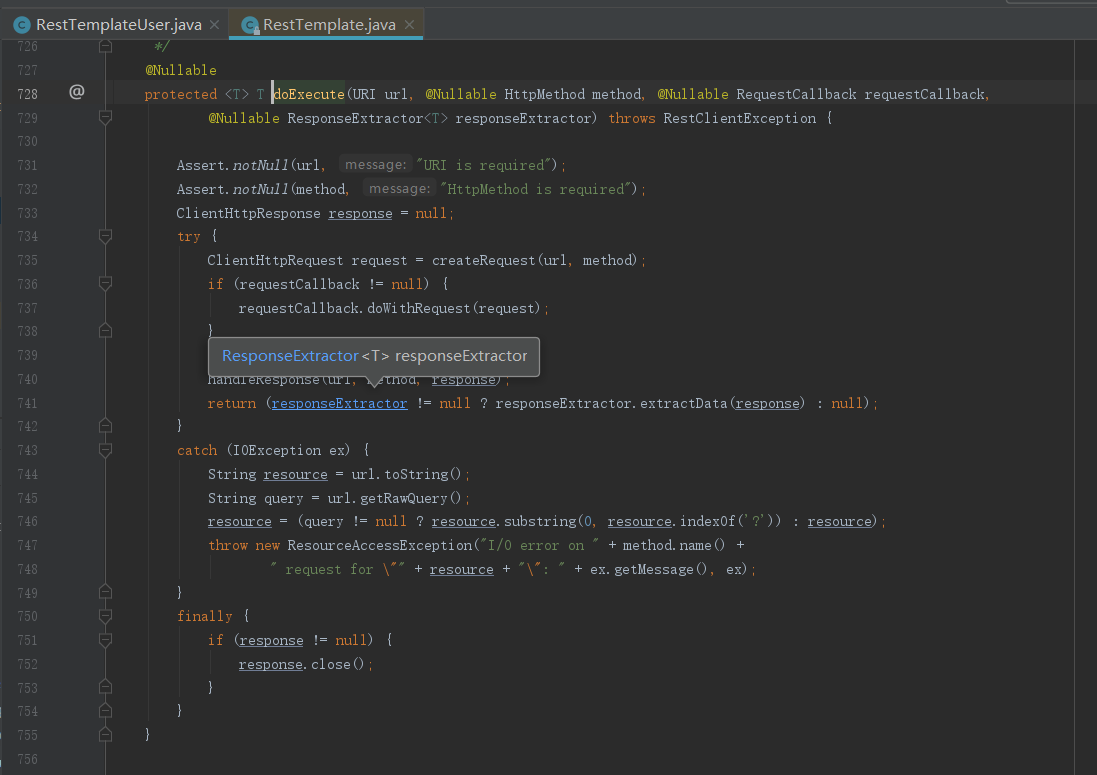Screen dimensions: 1097x775
Task: Click line number 728 in the gutter
Action: pyautogui.click(x=28, y=94)
